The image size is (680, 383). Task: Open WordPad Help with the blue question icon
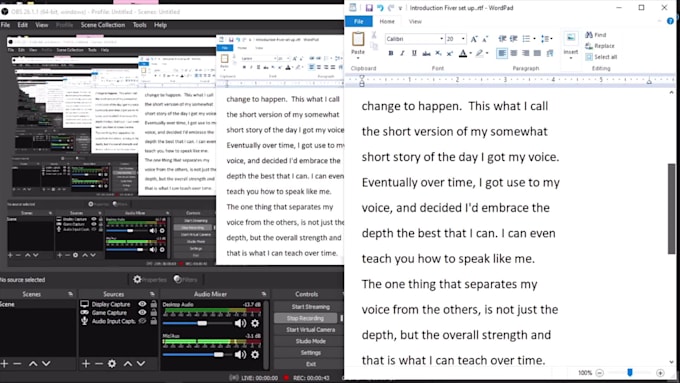[x=670, y=21]
